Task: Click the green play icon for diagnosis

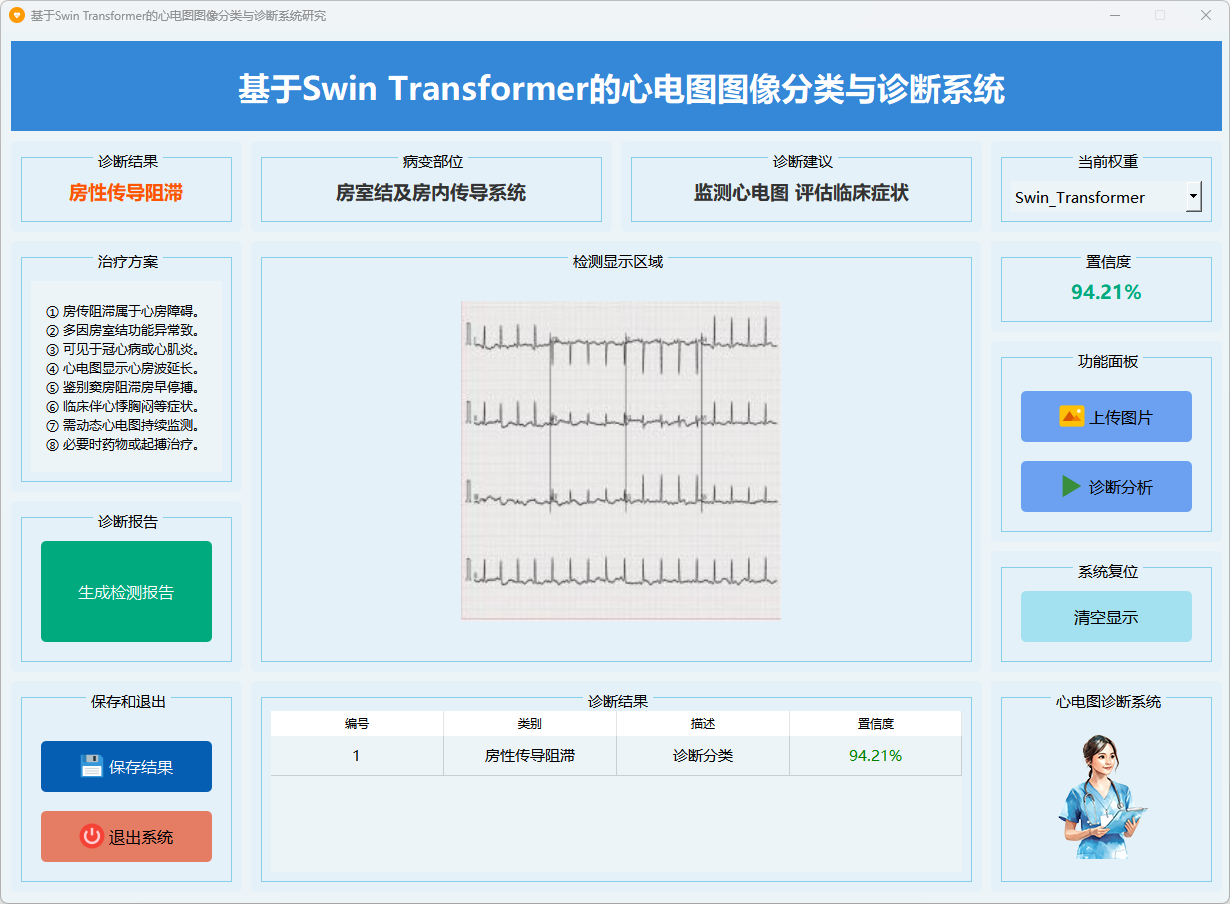Action: coord(1071,487)
